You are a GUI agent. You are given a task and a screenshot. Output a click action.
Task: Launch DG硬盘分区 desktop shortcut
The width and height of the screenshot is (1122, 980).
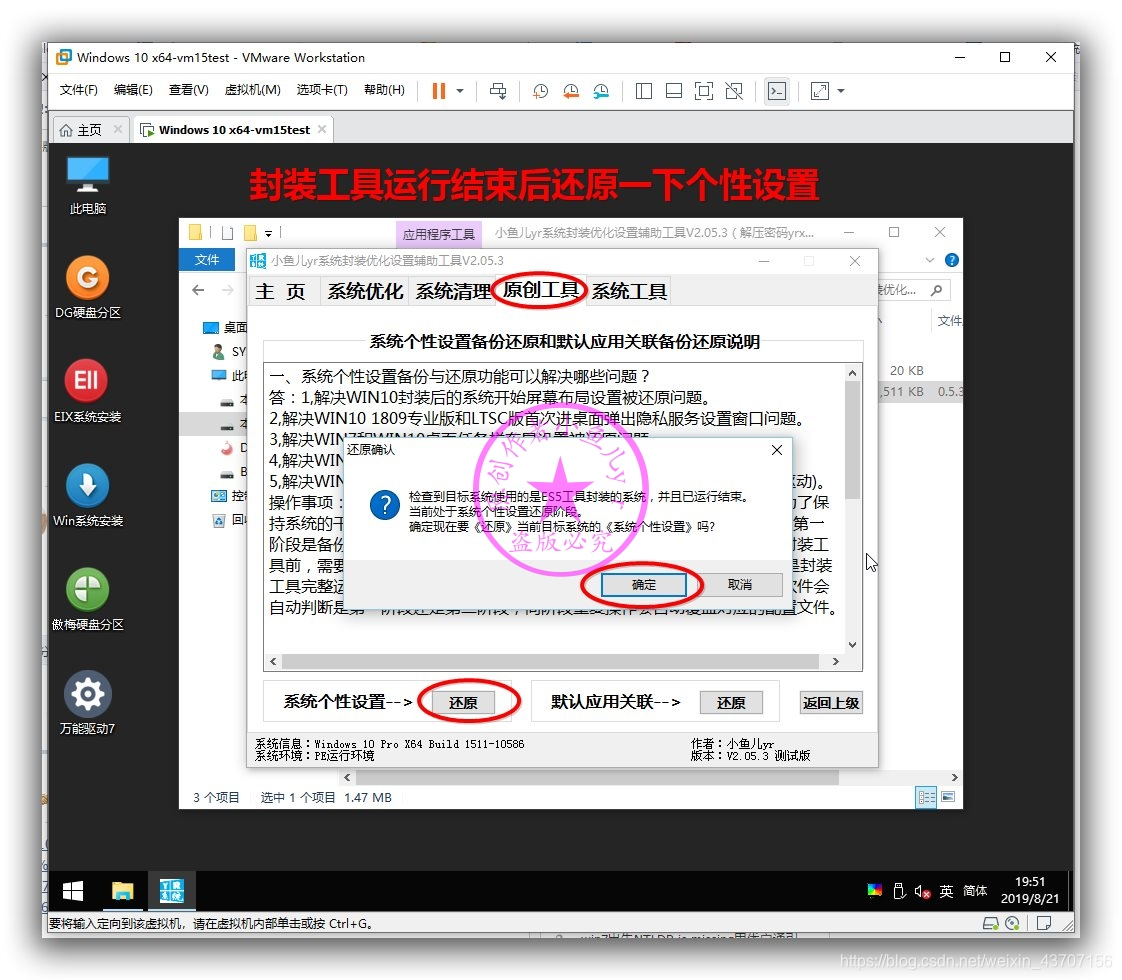click(87, 287)
